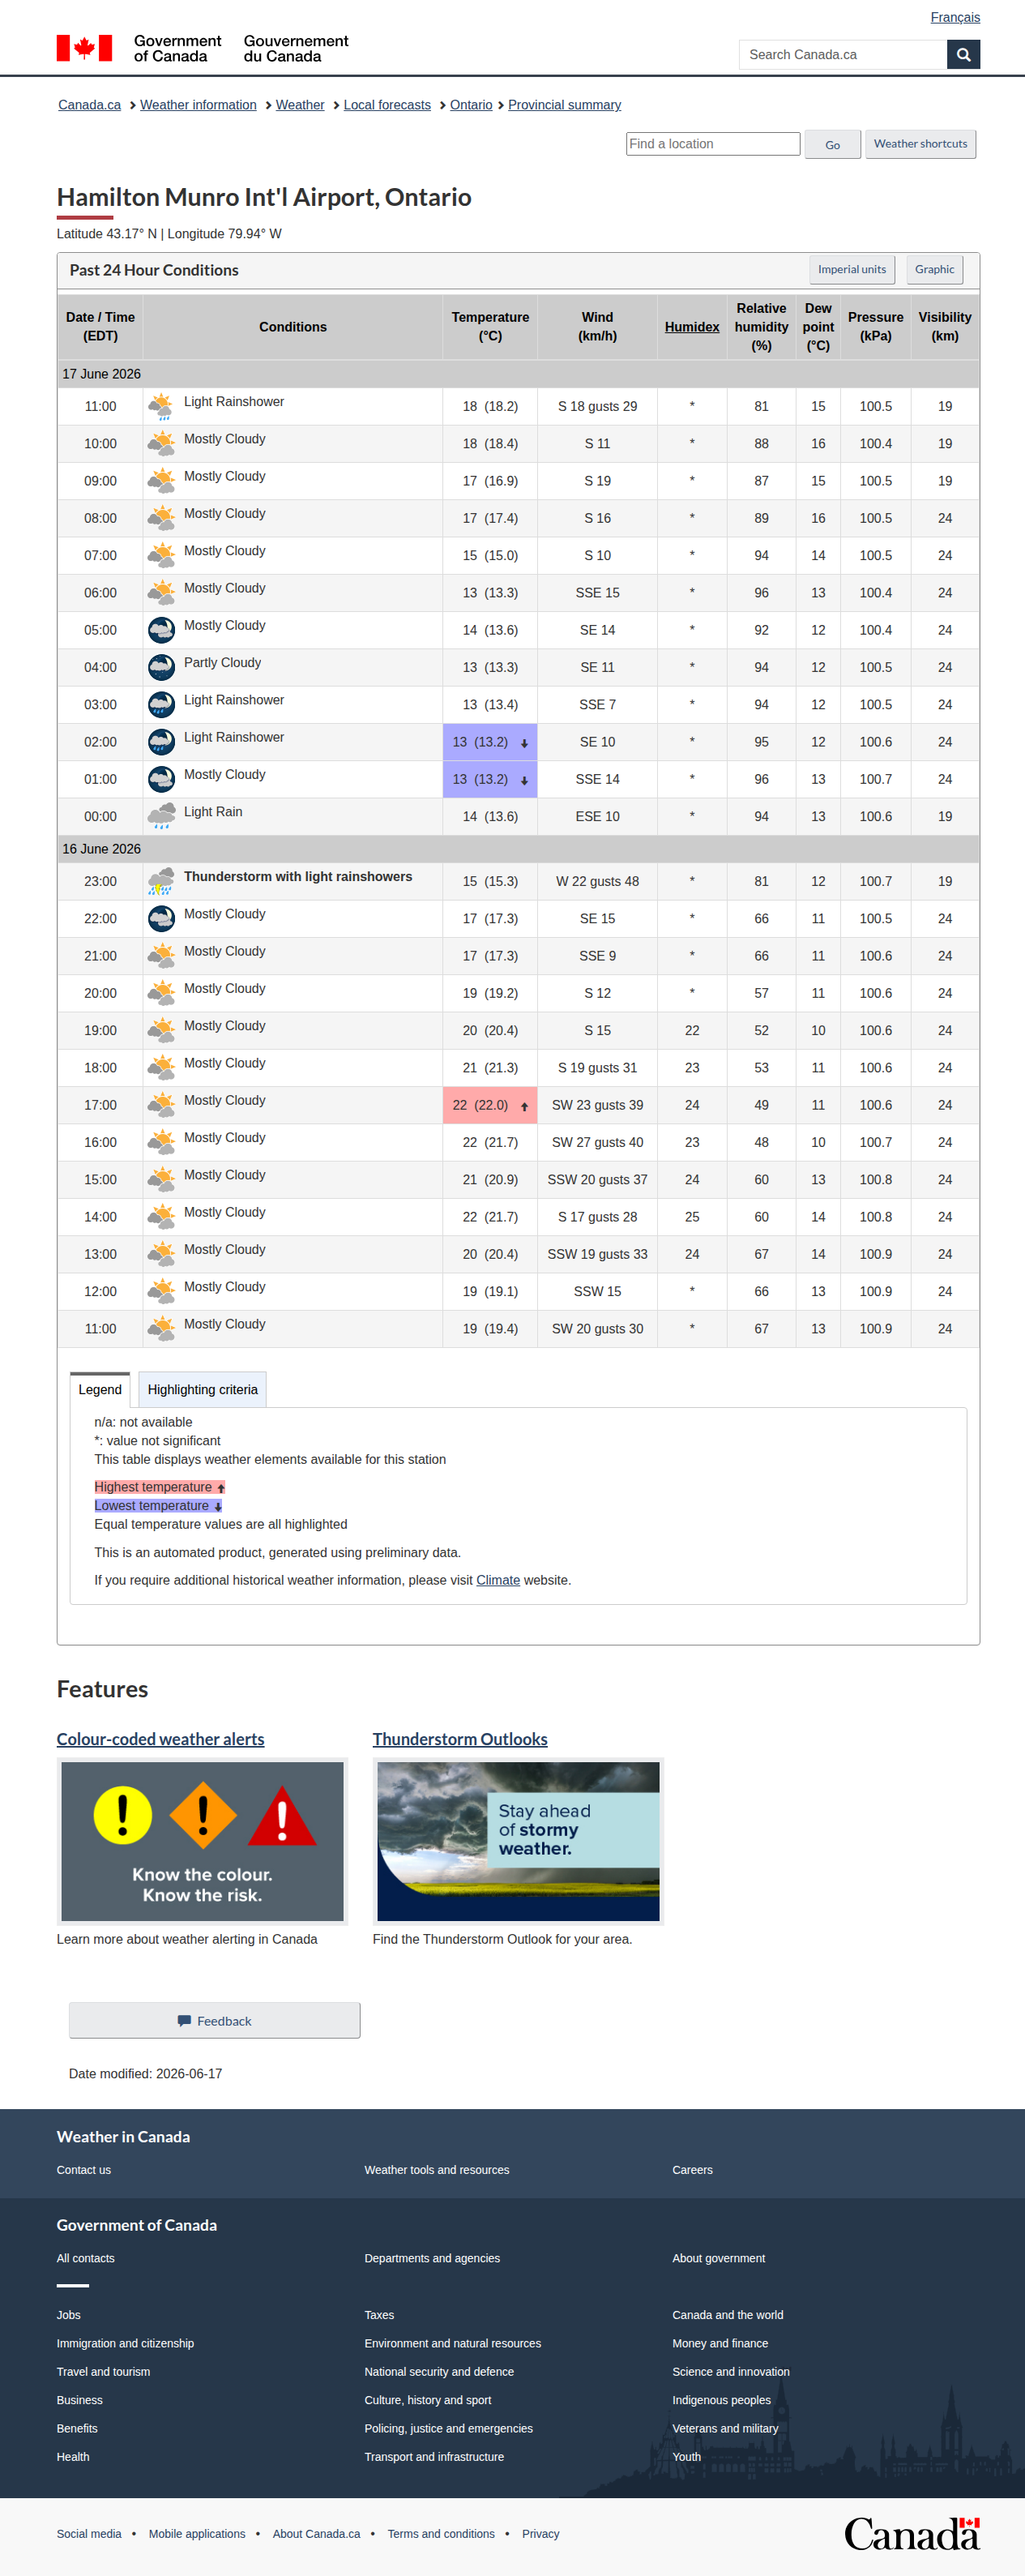Open Immigration and citizenship footer link
The height and width of the screenshot is (2576, 1025).
[x=125, y=2343]
